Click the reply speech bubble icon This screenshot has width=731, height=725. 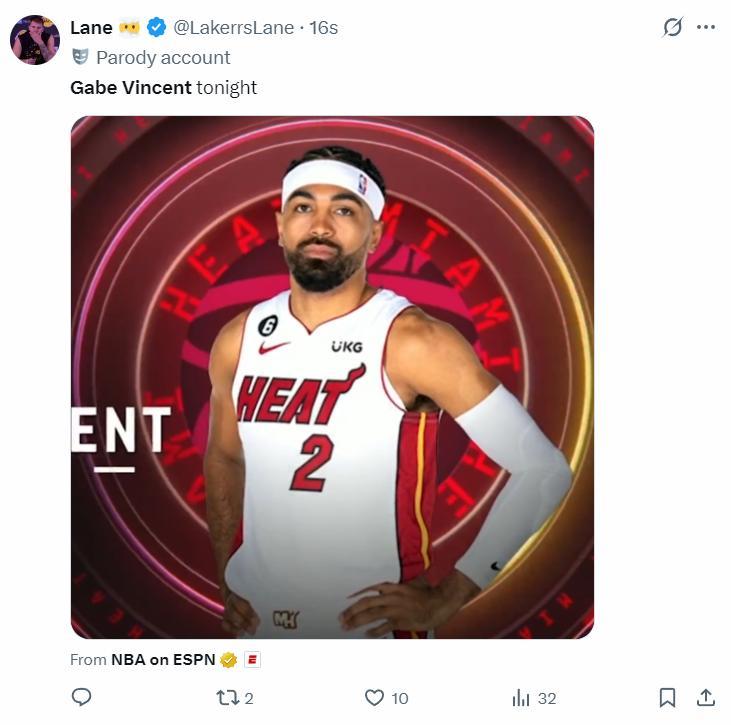pyautogui.click(x=82, y=697)
